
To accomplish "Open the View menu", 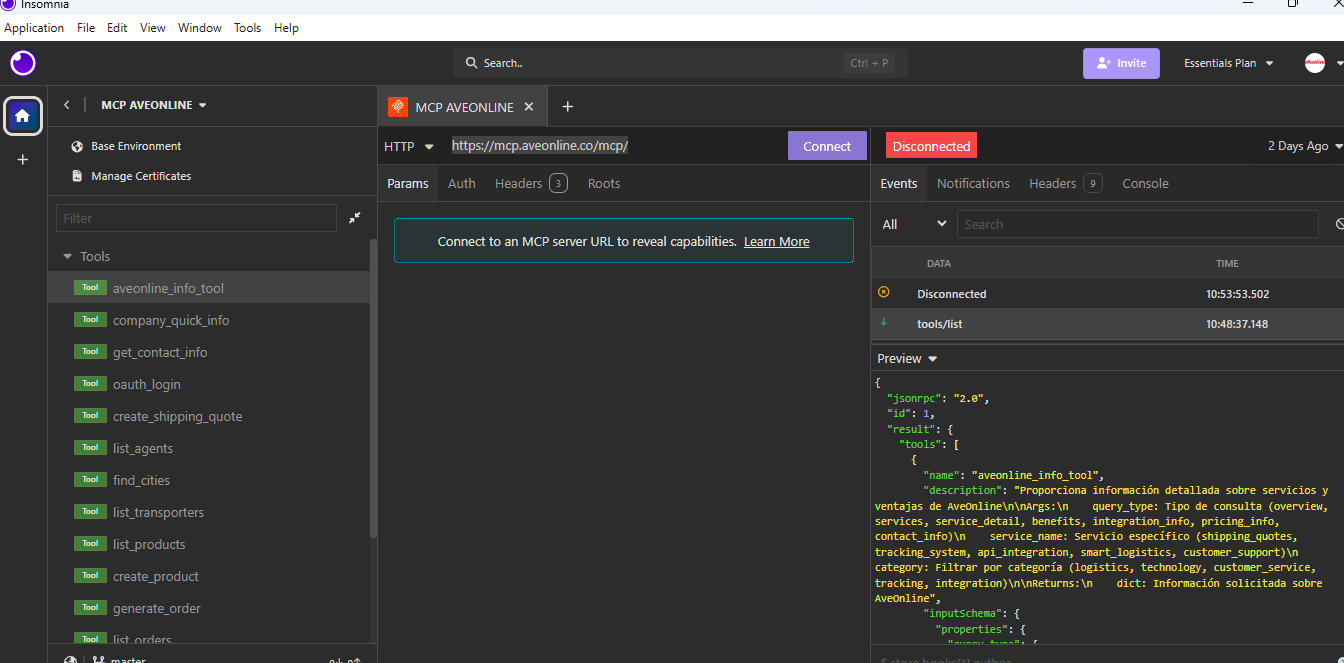I will point(153,28).
